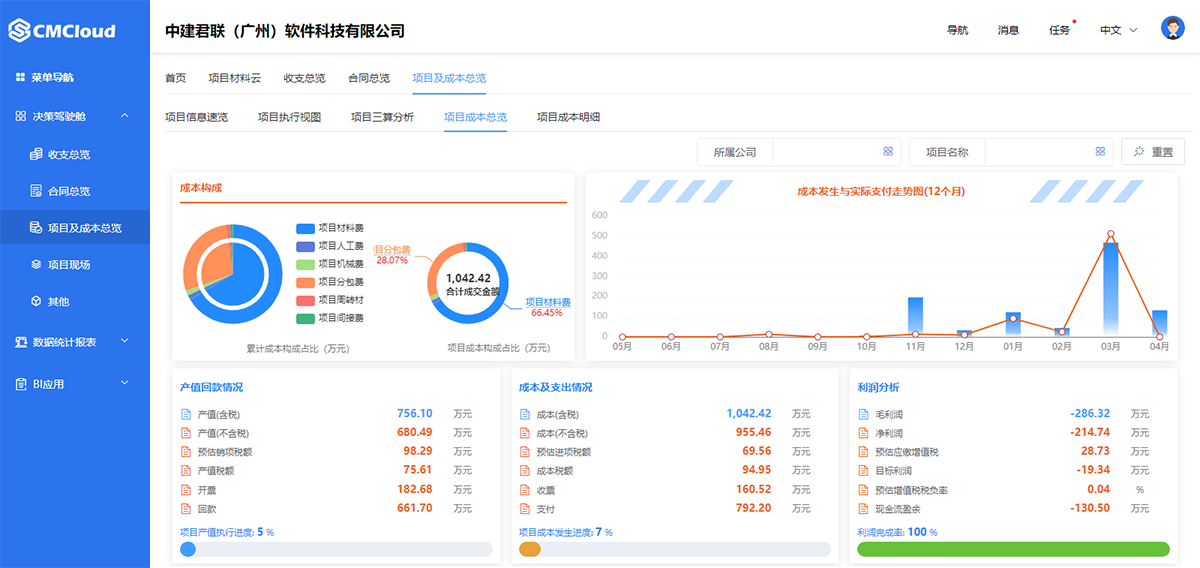1200x568 pixels.
Task: Click the CMCloud logo icon
Action: [20, 30]
